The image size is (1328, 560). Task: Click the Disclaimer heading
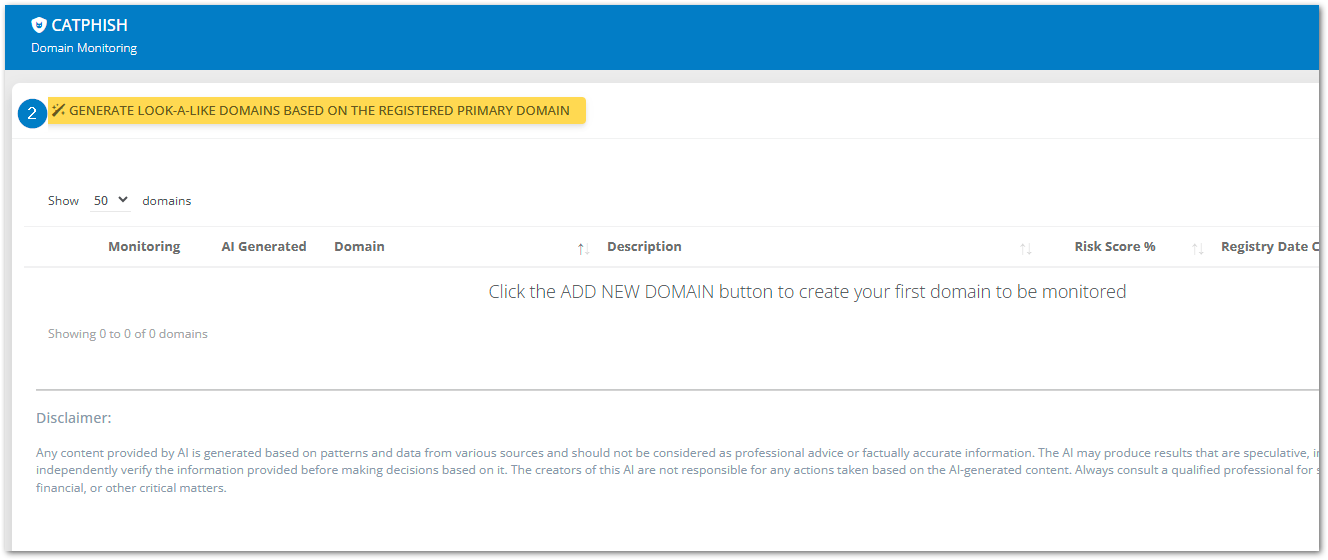click(x=74, y=418)
